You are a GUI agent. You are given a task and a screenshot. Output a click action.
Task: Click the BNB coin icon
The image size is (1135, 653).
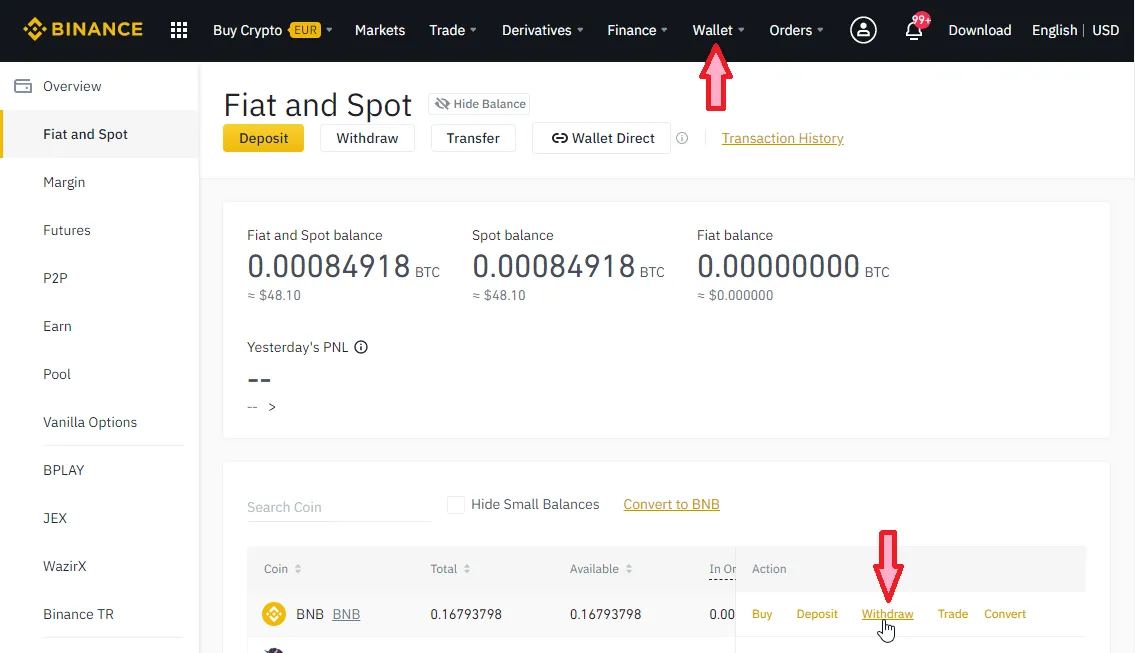[x=274, y=614]
